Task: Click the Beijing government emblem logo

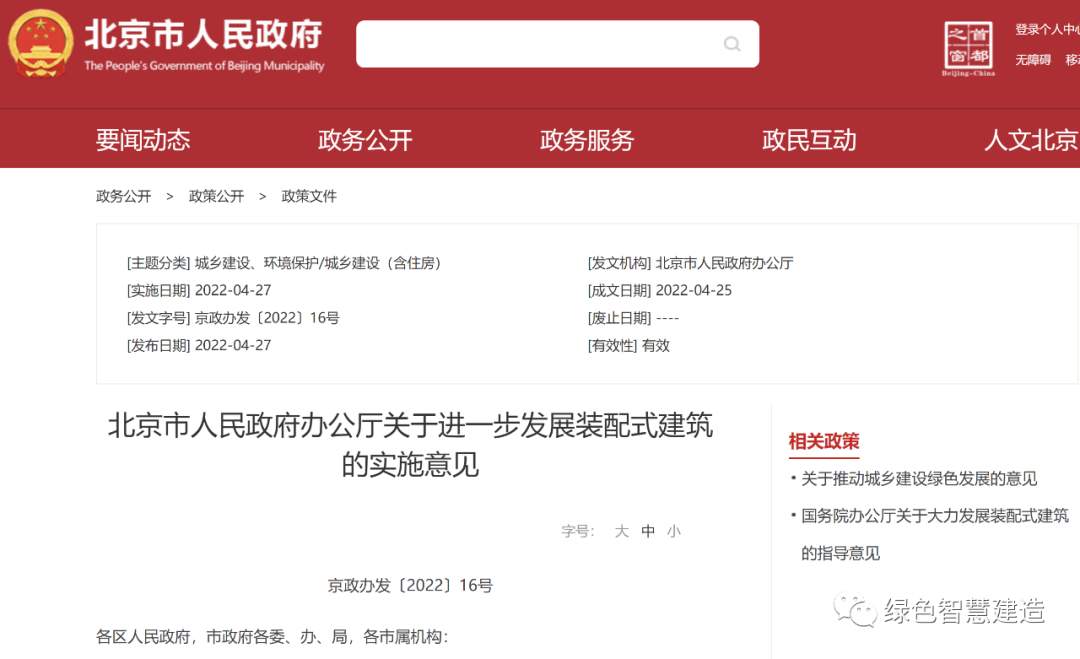Action: (40, 44)
